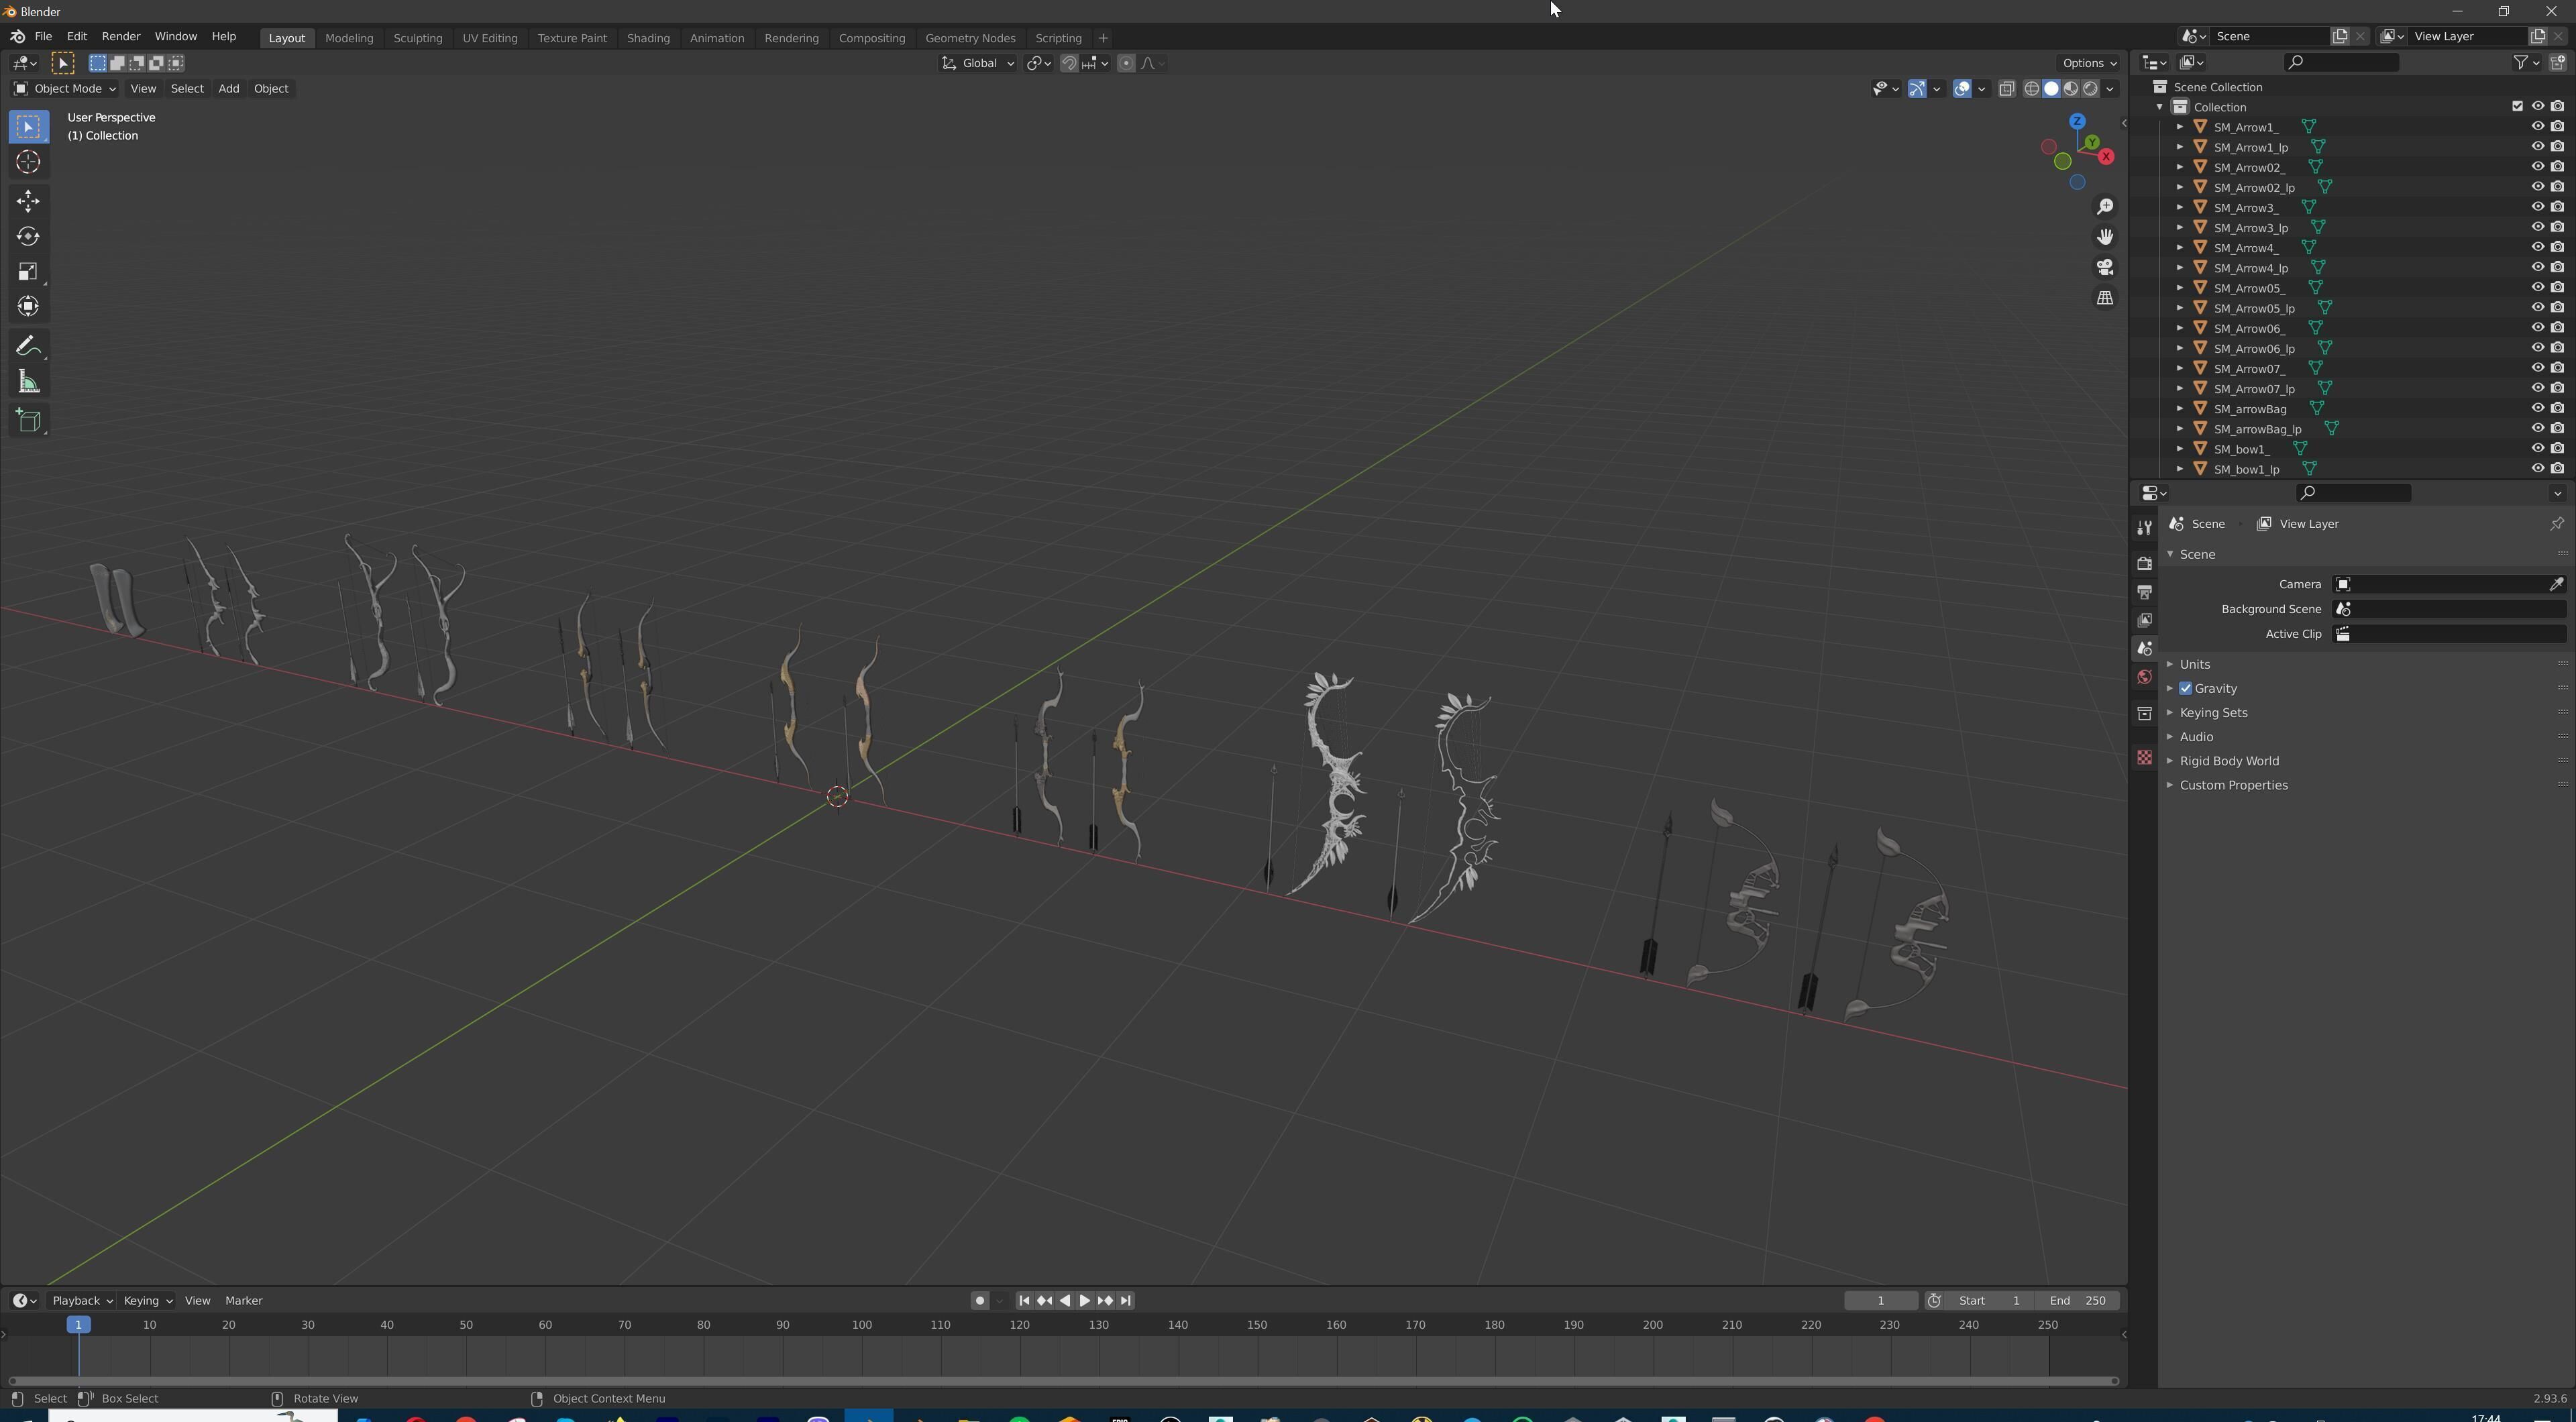Viewport: 2576px width, 1422px height.
Task: Select the Move tool in the toolbar
Action: pyautogui.click(x=28, y=201)
